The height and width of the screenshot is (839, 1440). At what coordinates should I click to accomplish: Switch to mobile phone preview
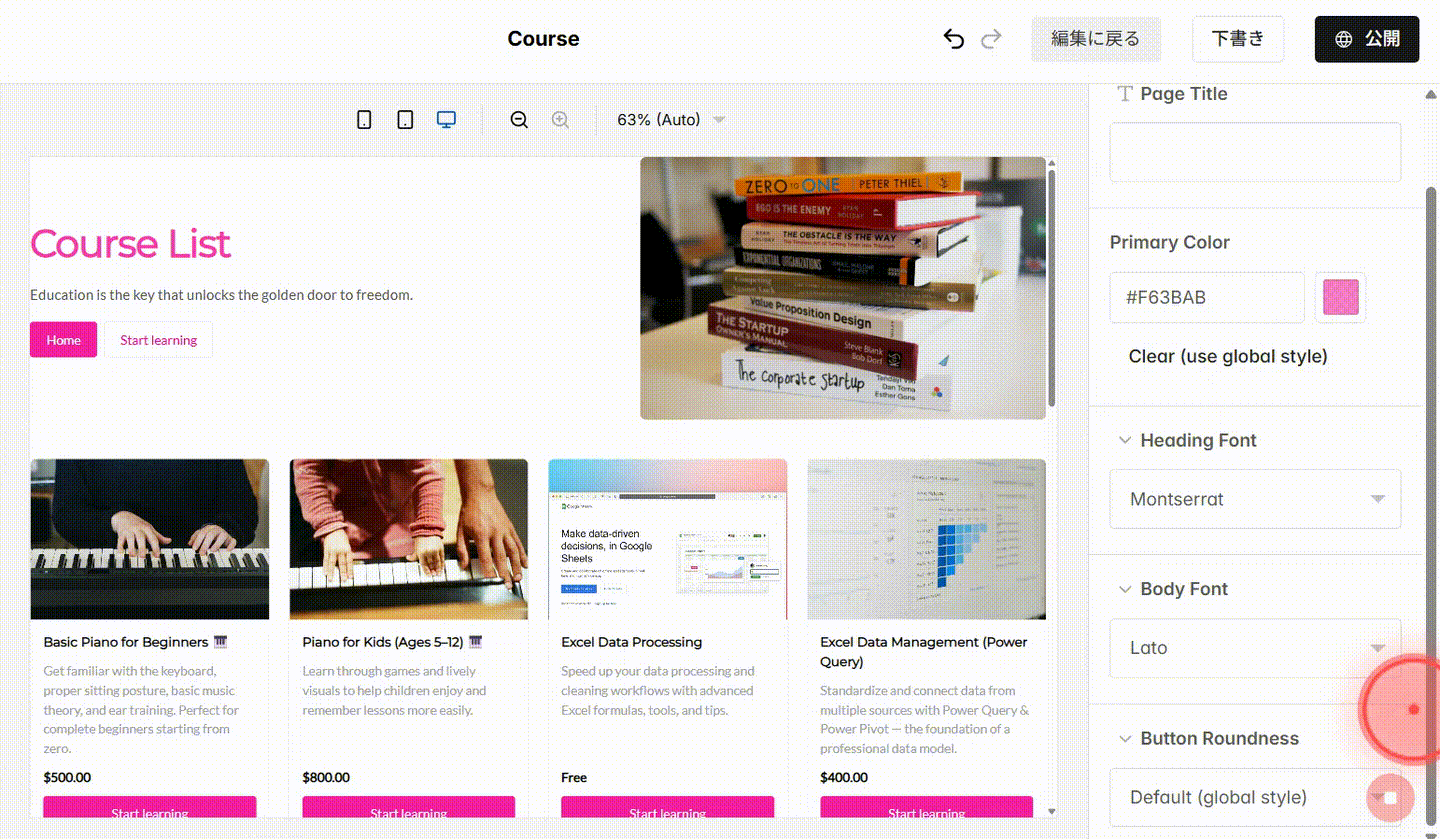pos(364,120)
